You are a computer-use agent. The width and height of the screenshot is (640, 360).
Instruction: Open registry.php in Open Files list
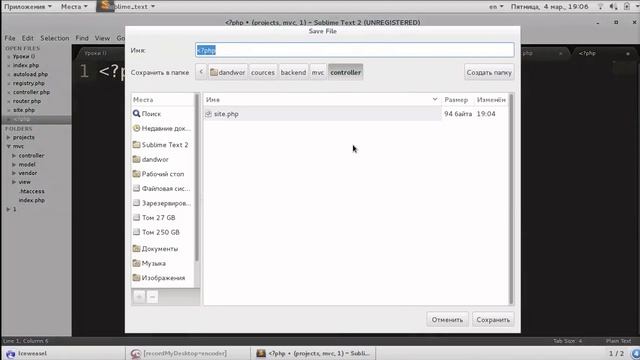pyautogui.click(x=28, y=83)
